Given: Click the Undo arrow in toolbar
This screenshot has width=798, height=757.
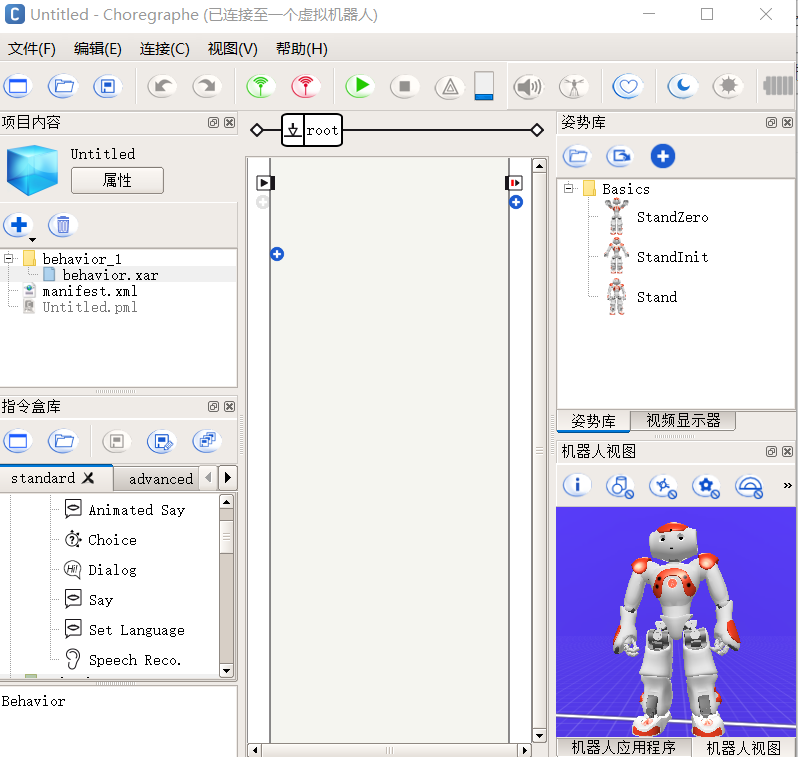Looking at the screenshot, I should 162,87.
